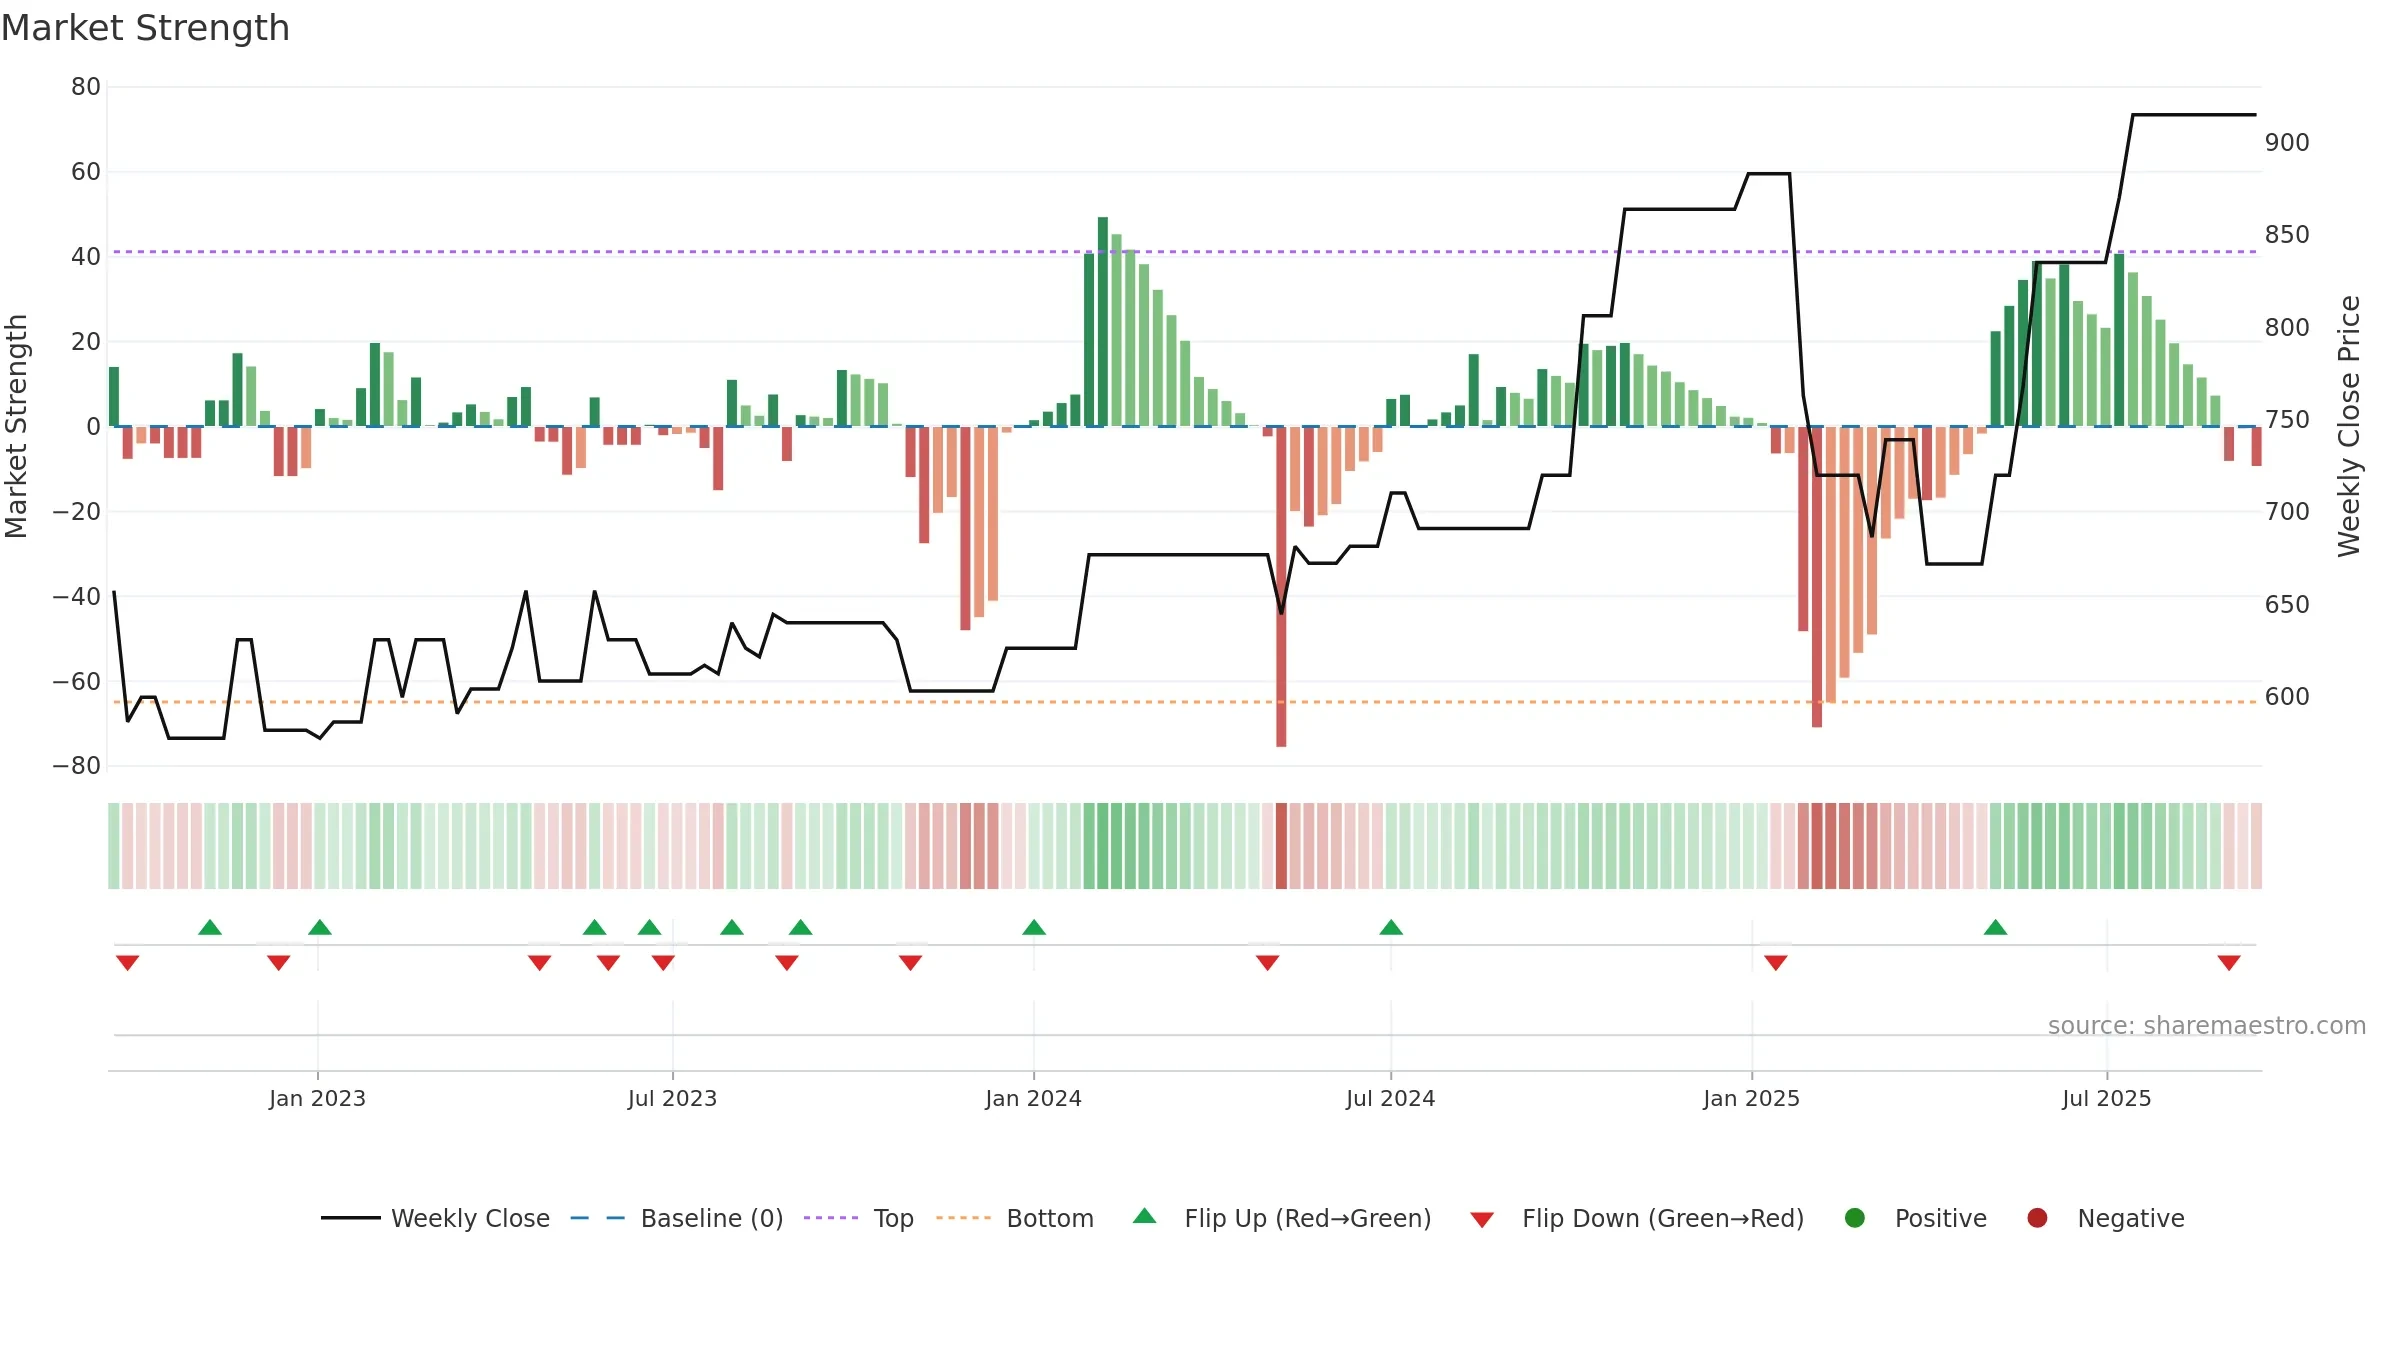Click the black Weekly Close legend line sample
This screenshot has height=1350, width=2400.
coord(350,1218)
